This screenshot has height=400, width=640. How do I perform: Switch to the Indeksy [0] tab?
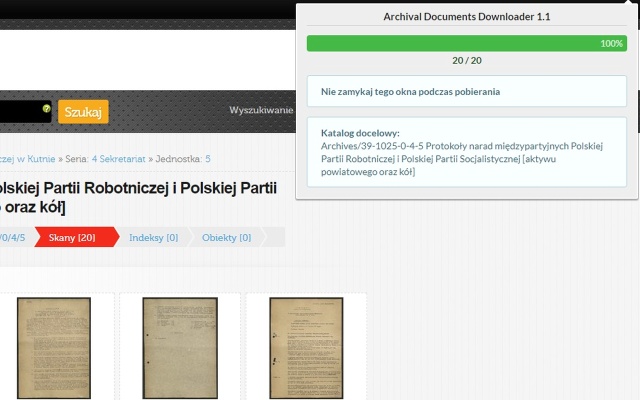153,238
